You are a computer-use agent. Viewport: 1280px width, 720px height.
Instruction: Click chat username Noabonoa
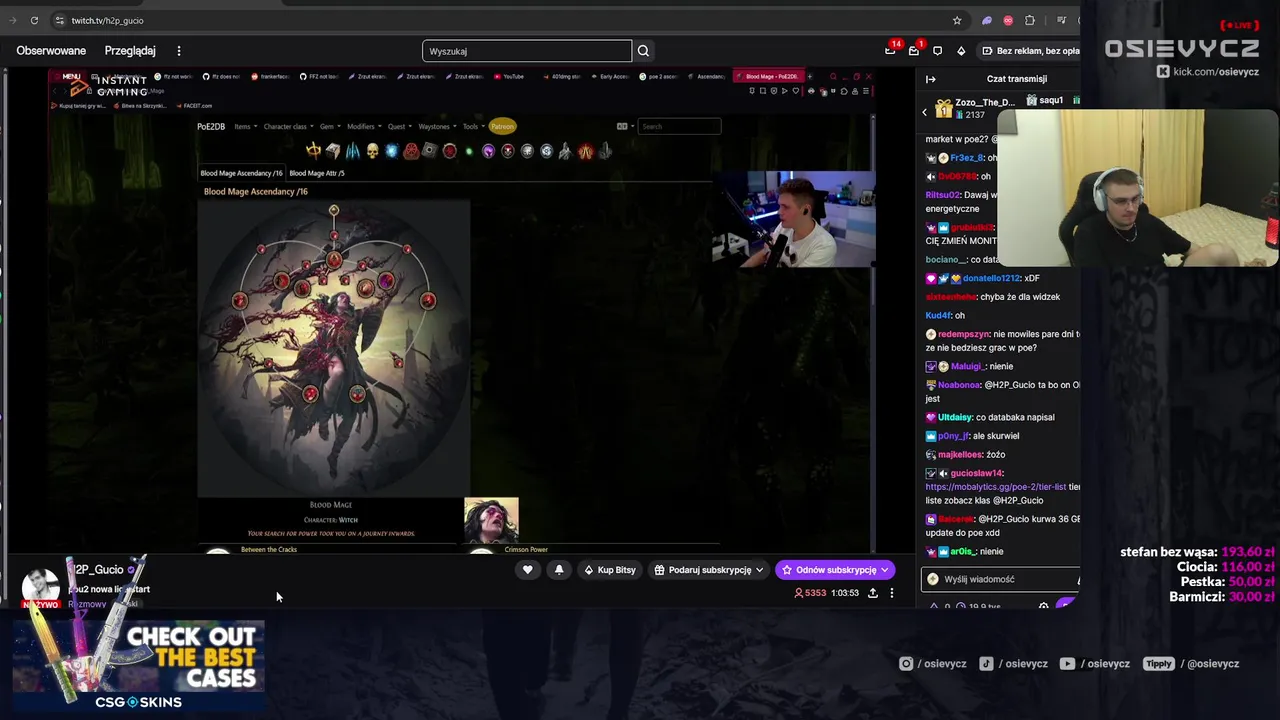(959, 385)
